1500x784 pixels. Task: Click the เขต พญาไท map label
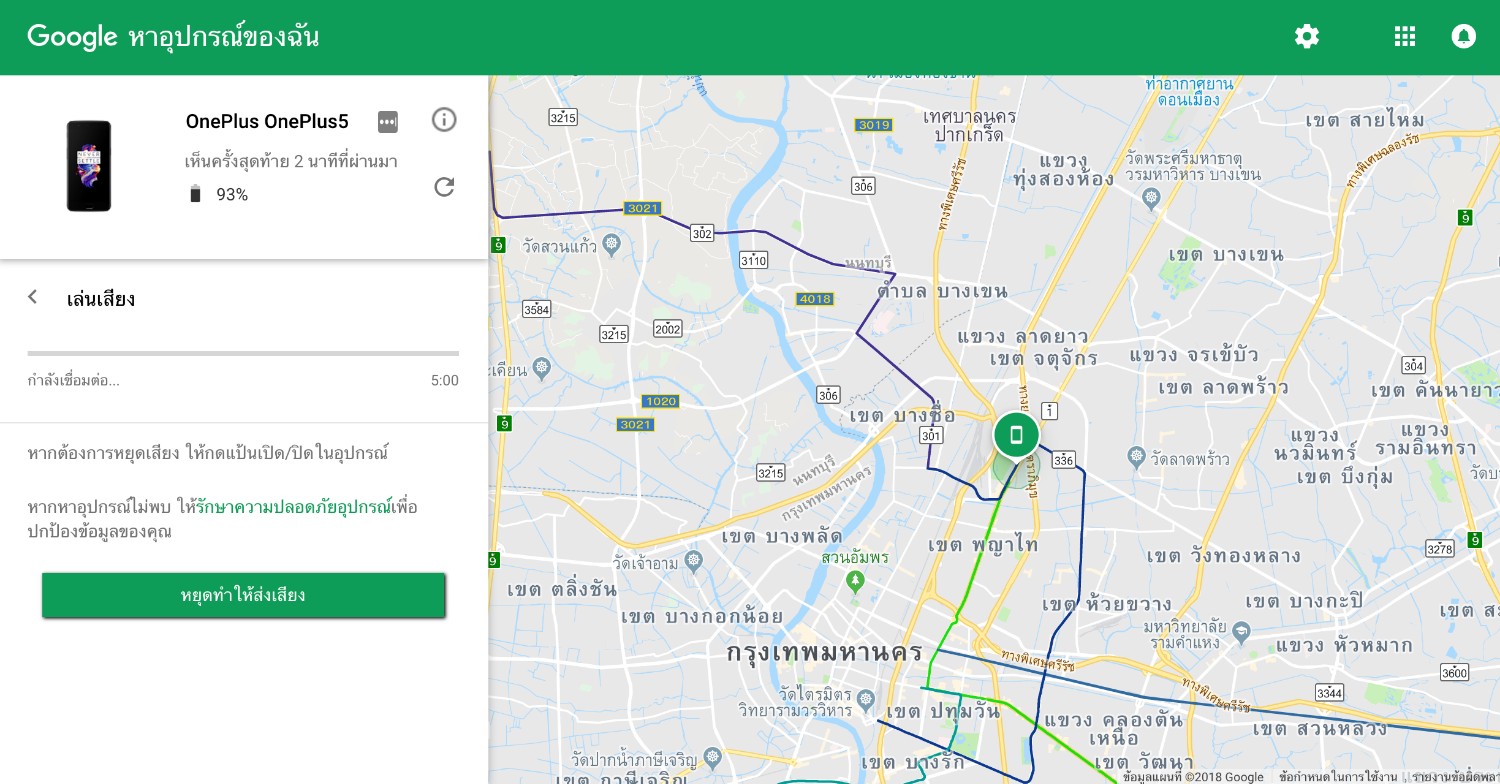[x=983, y=545]
